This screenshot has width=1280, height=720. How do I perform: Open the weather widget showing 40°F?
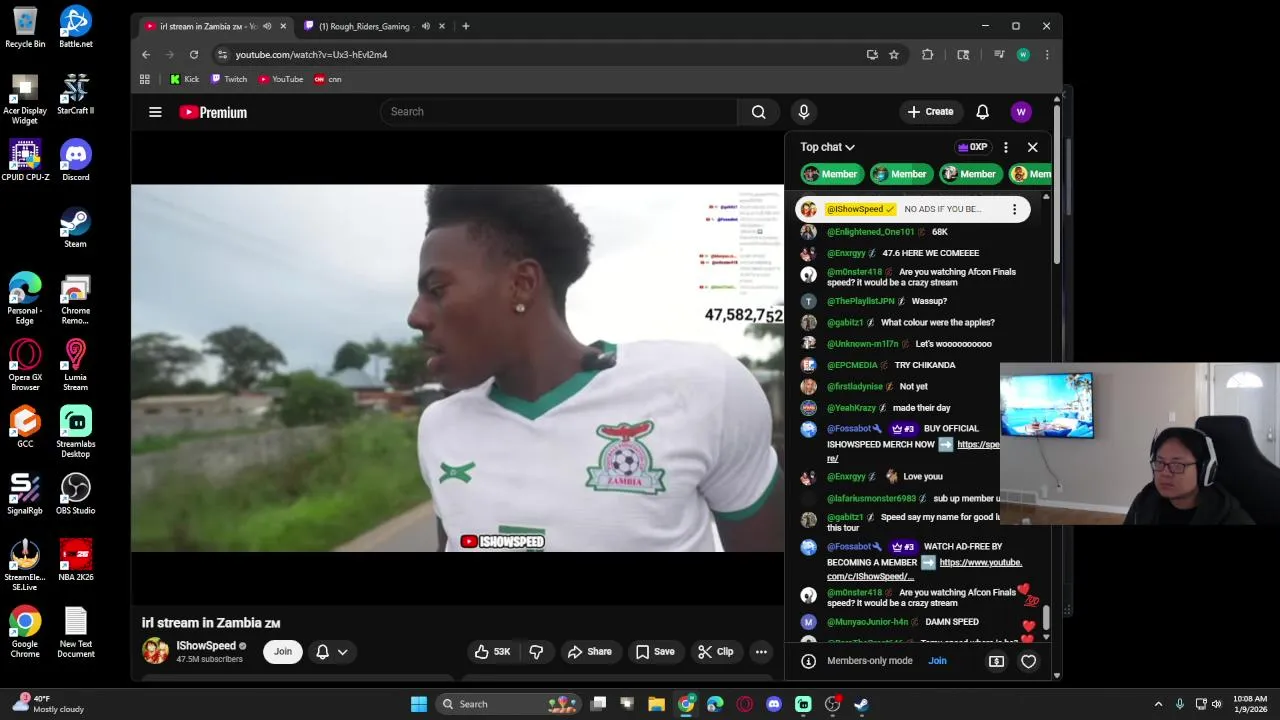coord(46,704)
